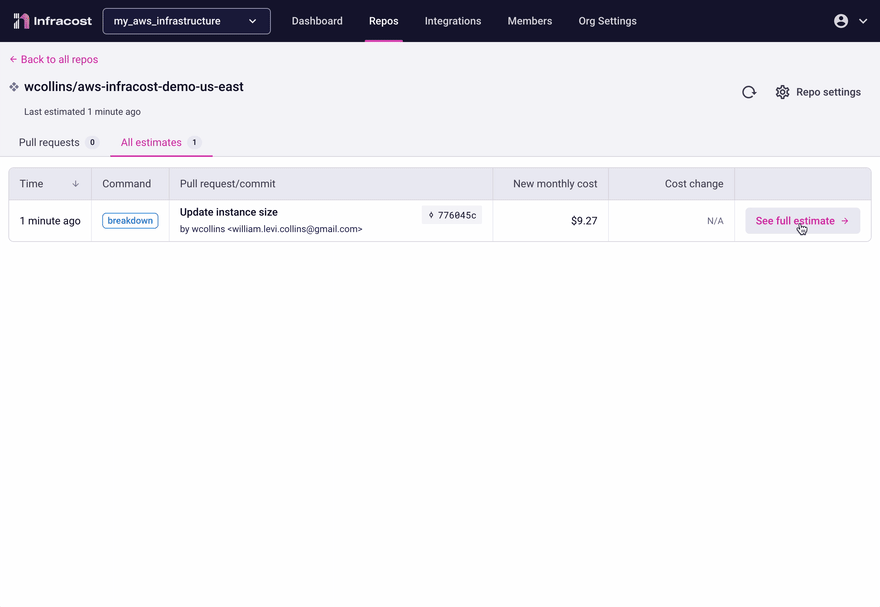Image resolution: width=880 pixels, height=607 pixels.
Task: Open Org Settings
Action: point(607,21)
